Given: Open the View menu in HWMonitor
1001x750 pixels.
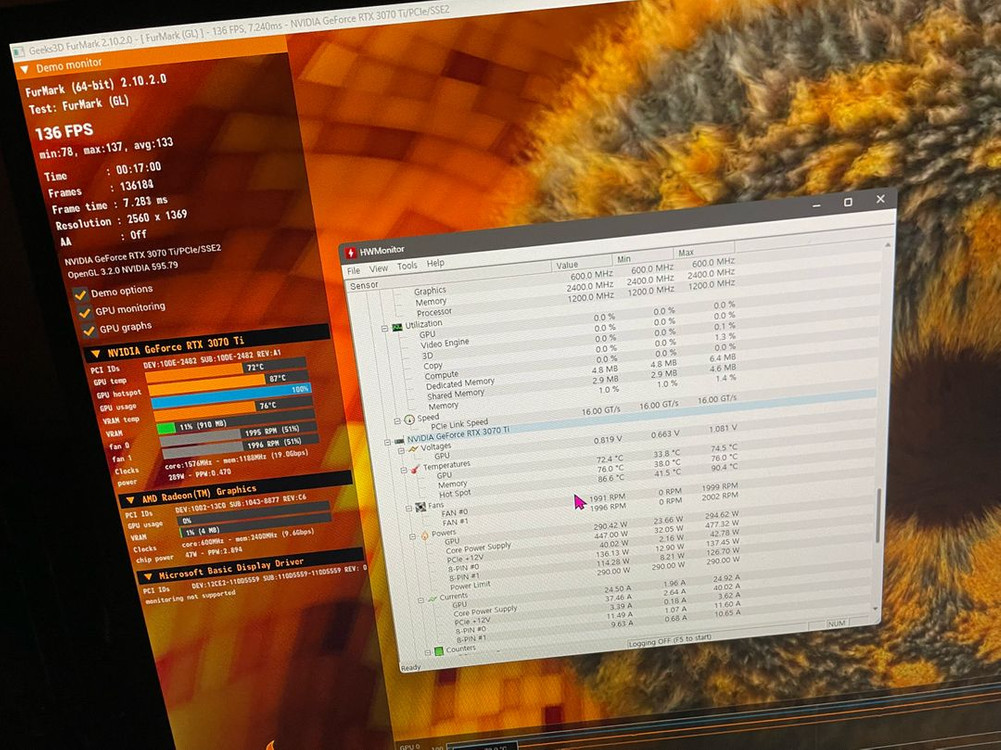Looking at the screenshot, I should click(x=379, y=266).
